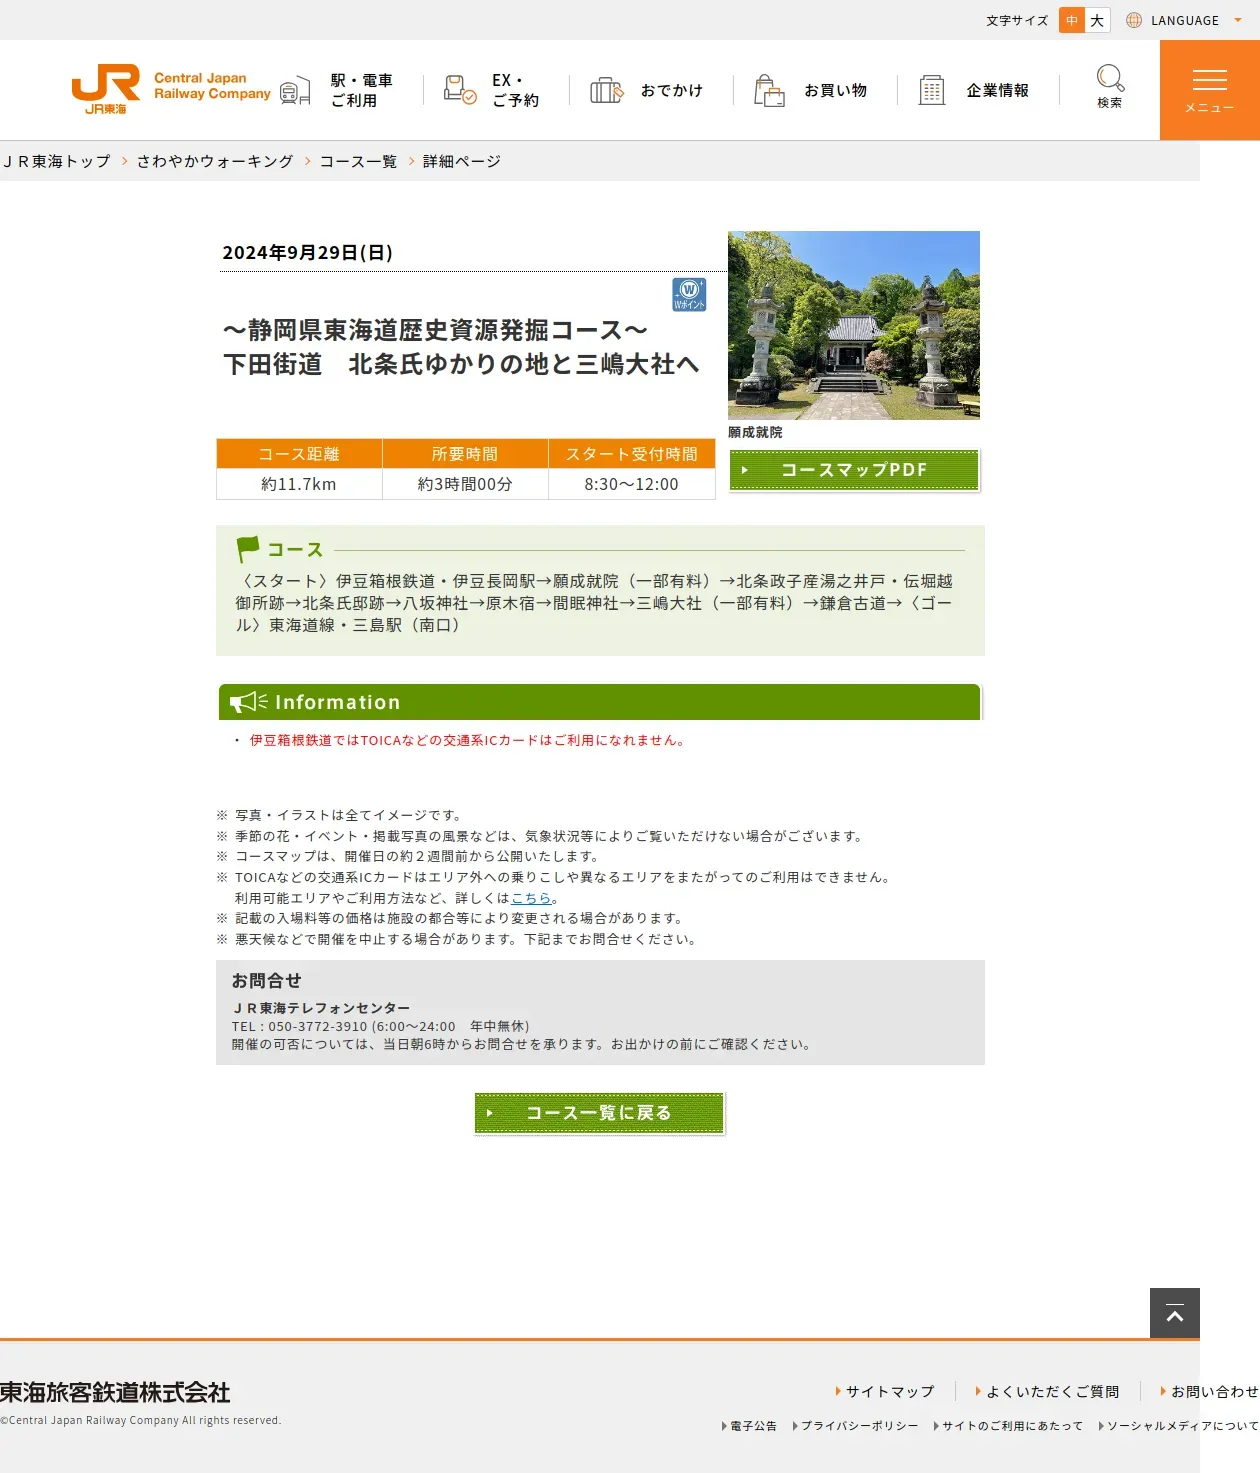This screenshot has height=1473, width=1260.
Task: Go to ＪＲ東海トップ breadcrumb
Action: point(57,161)
